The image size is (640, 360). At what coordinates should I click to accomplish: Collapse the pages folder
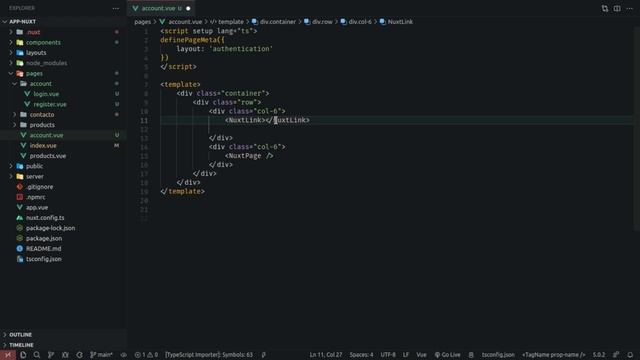coord(11,73)
